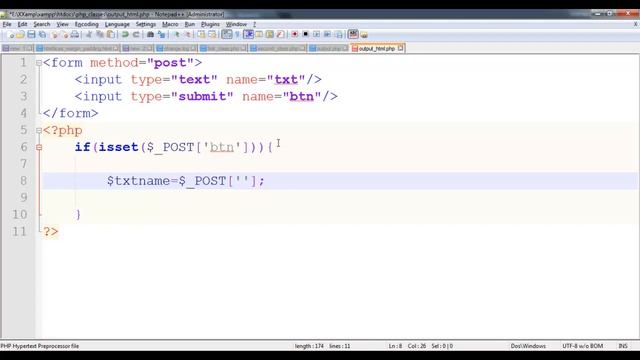Close the output_html.php tab with its X
The height and width of the screenshot is (360, 640).
pyautogui.click(x=400, y=48)
